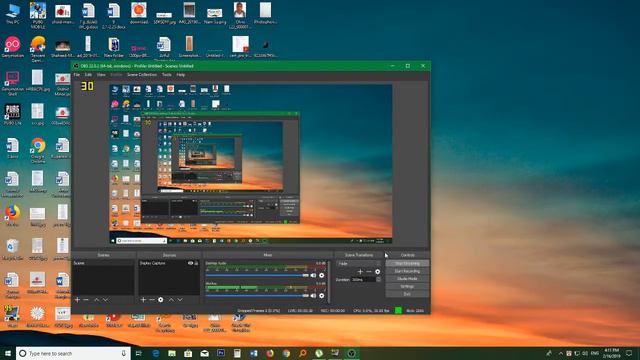
Task: Open transition properties gear icon
Action: 378,271
